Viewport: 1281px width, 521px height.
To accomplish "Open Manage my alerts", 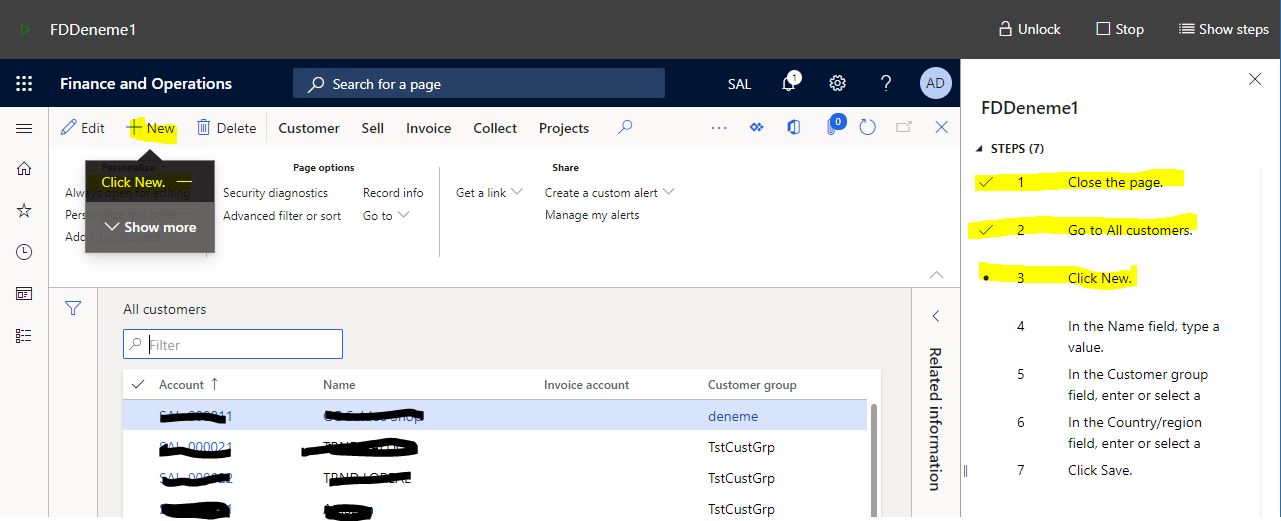I will (592, 215).
